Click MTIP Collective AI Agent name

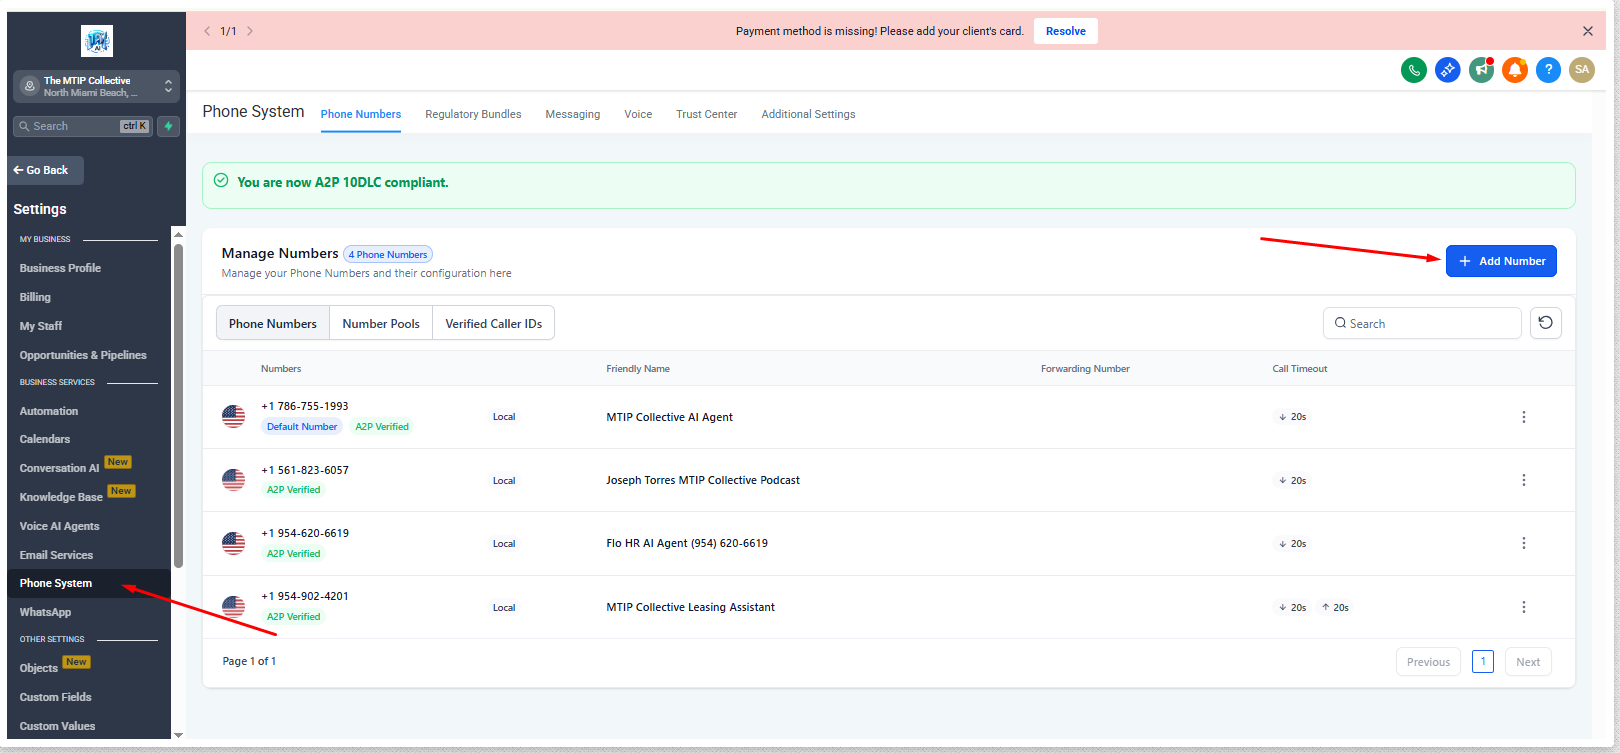pyautogui.click(x=669, y=417)
